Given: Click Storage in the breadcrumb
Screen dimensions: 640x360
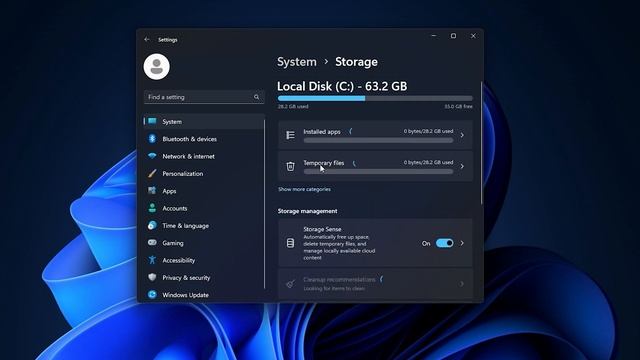Looking at the screenshot, I should click(356, 62).
